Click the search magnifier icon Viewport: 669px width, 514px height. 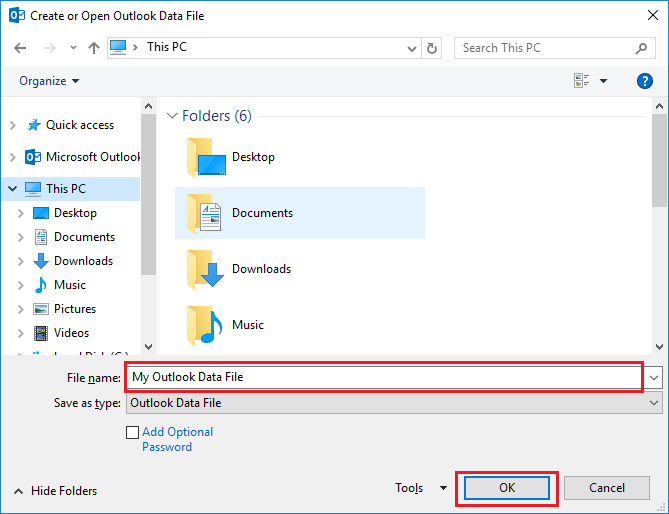641,48
